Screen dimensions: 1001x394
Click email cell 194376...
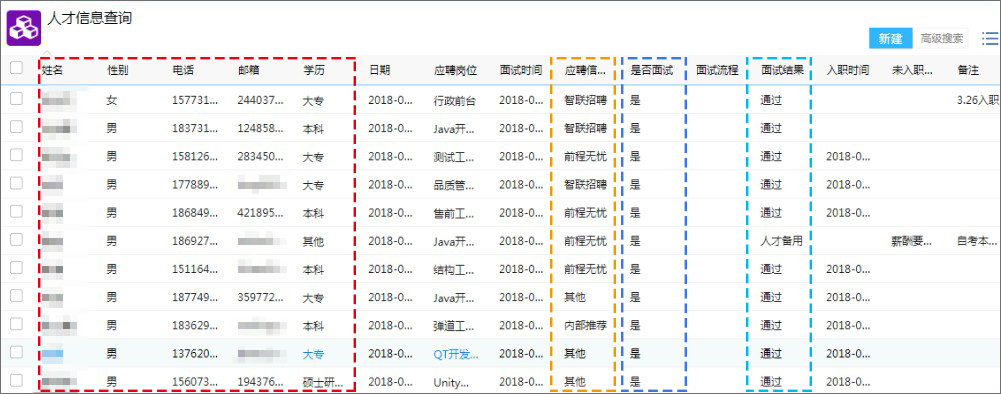click(260, 382)
